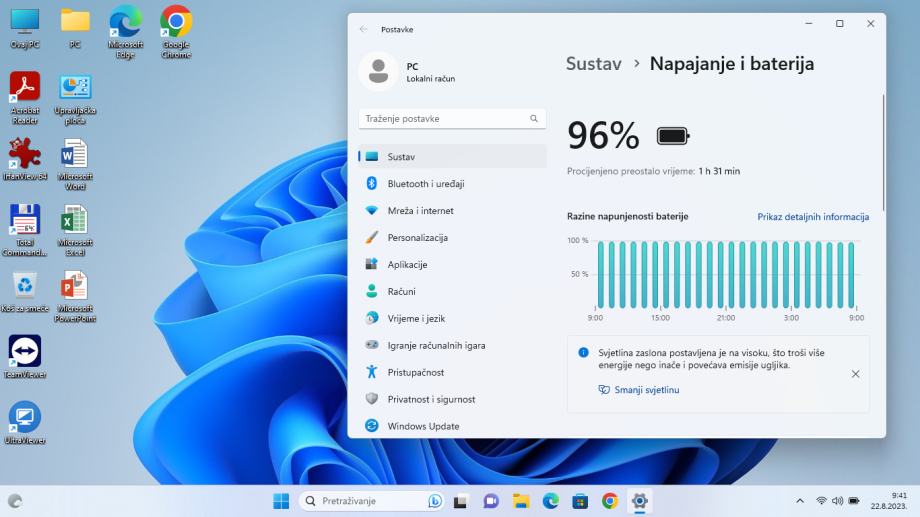
Task: Open Total Commander desktop shortcut
Action: (25, 230)
